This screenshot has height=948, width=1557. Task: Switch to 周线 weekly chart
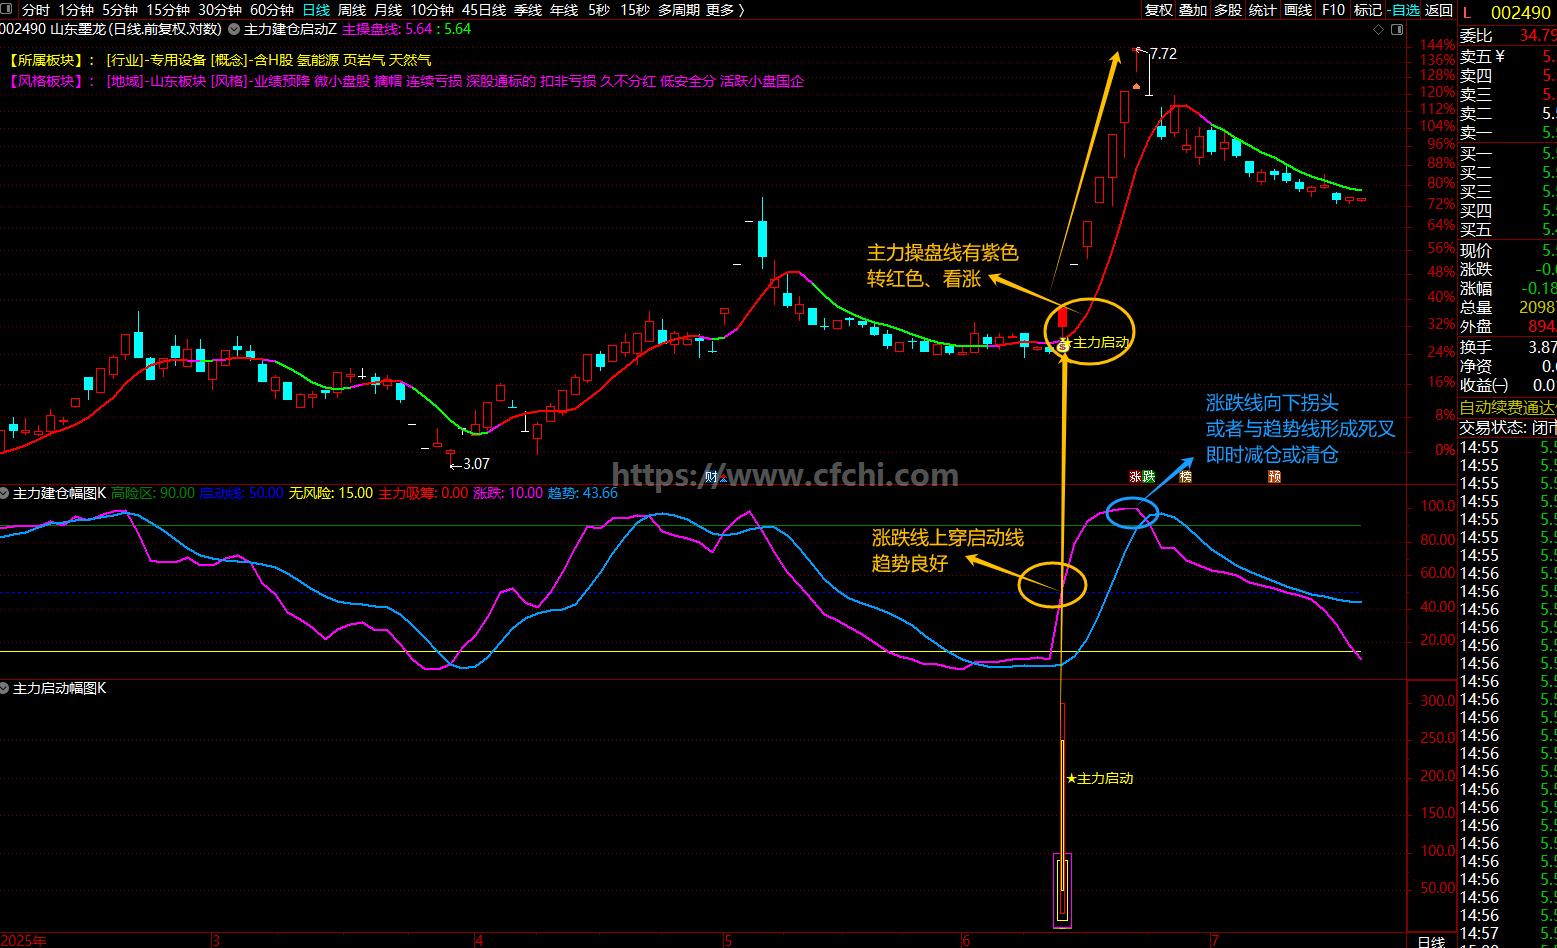click(352, 10)
